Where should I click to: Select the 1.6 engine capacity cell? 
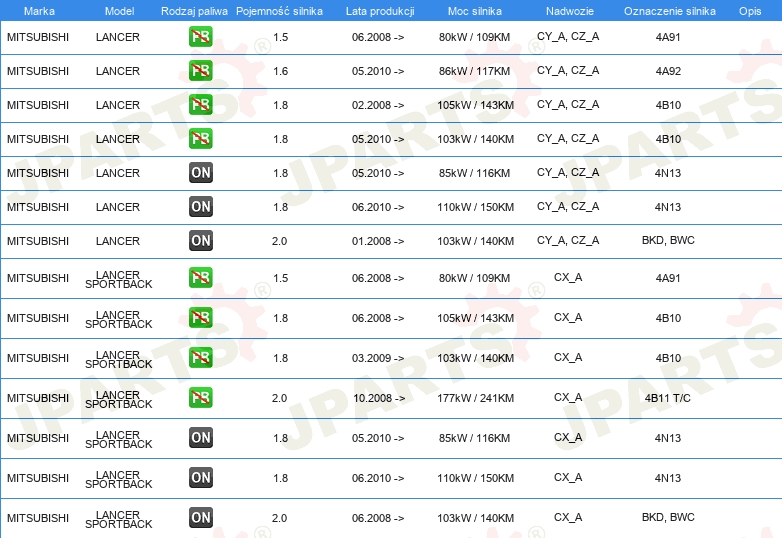pyautogui.click(x=280, y=71)
